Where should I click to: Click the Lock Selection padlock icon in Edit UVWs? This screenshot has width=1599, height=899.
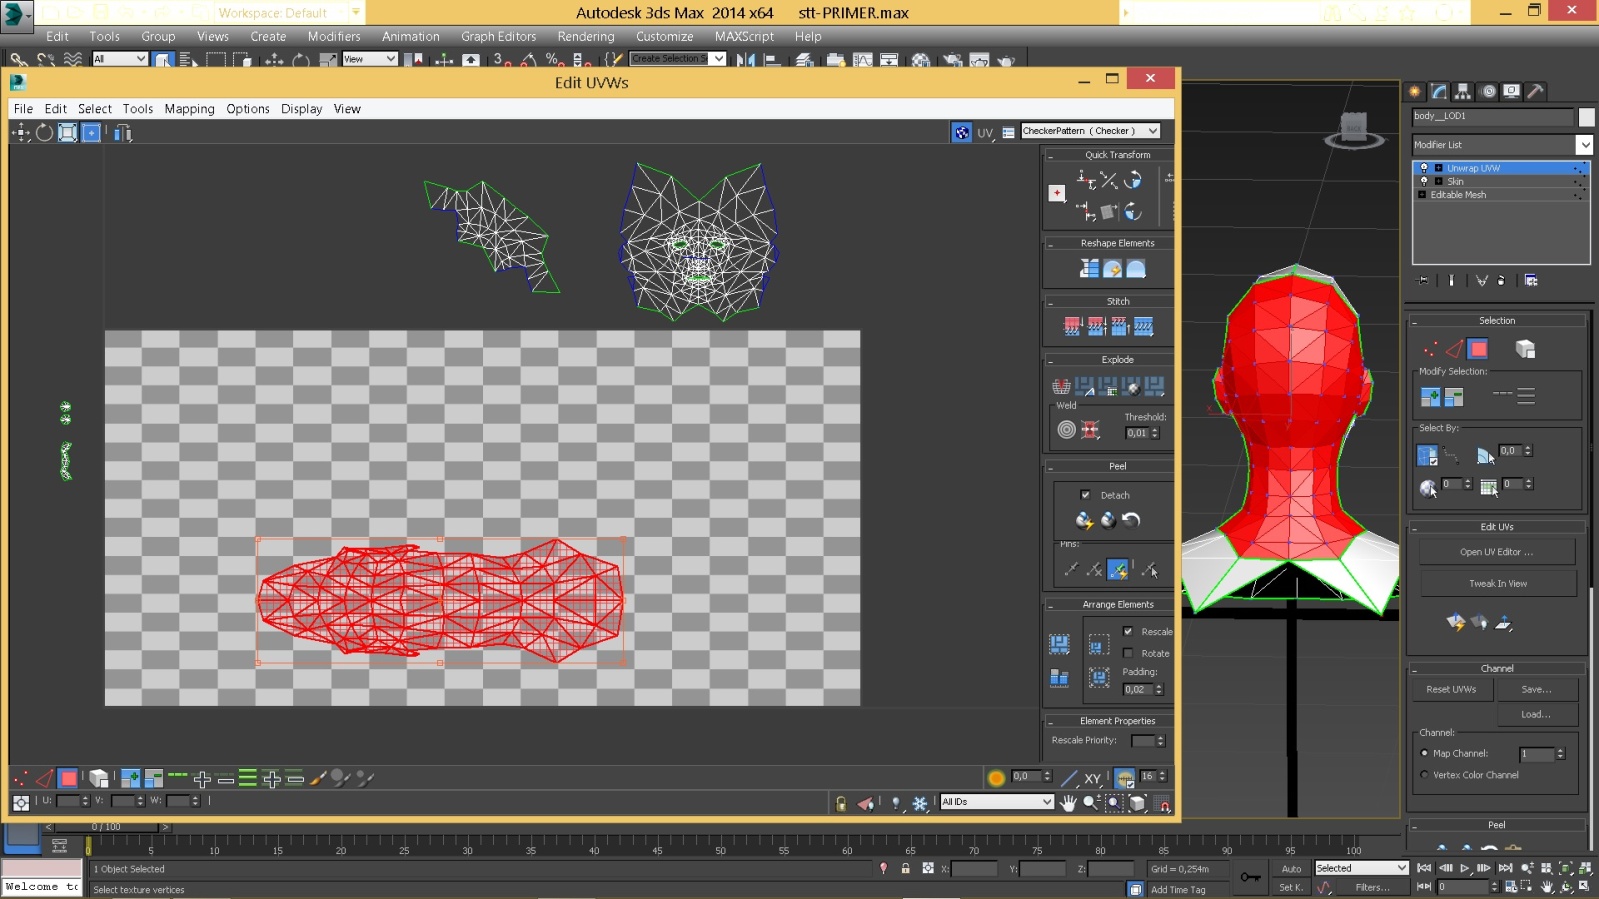pyautogui.click(x=841, y=803)
